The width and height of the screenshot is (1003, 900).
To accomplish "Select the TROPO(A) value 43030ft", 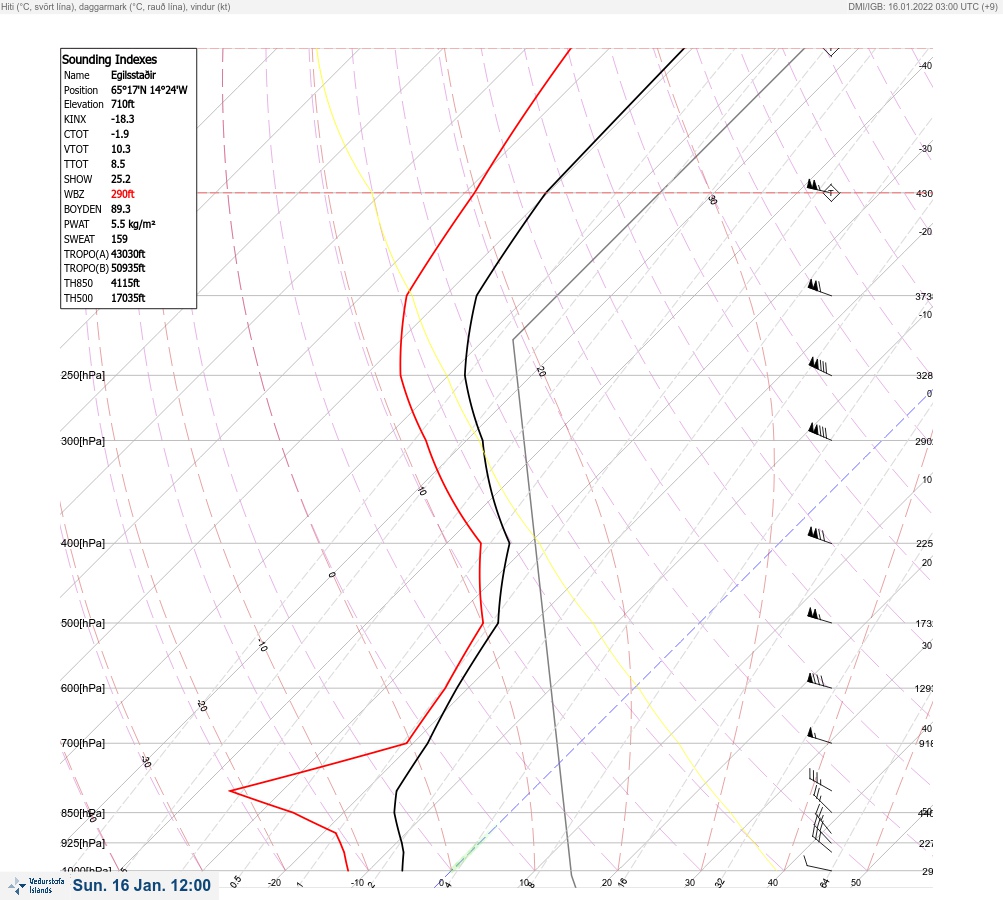I will coord(128,254).
